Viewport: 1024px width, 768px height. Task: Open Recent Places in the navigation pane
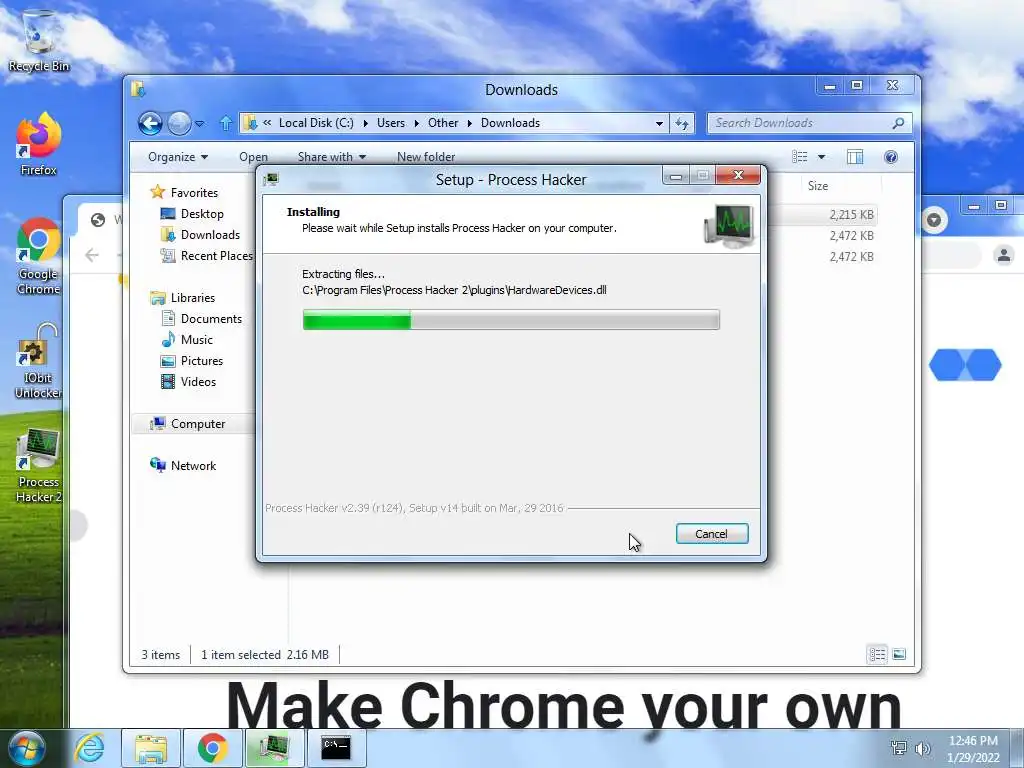(216, 256)
